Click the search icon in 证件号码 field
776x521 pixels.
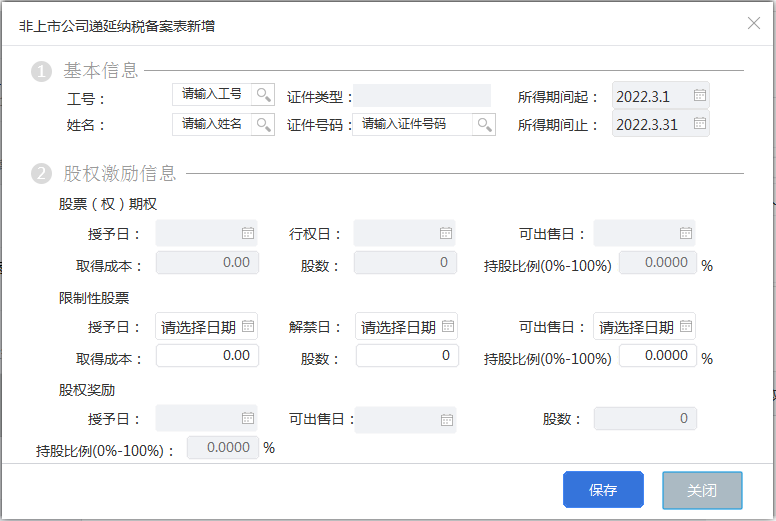484,124
